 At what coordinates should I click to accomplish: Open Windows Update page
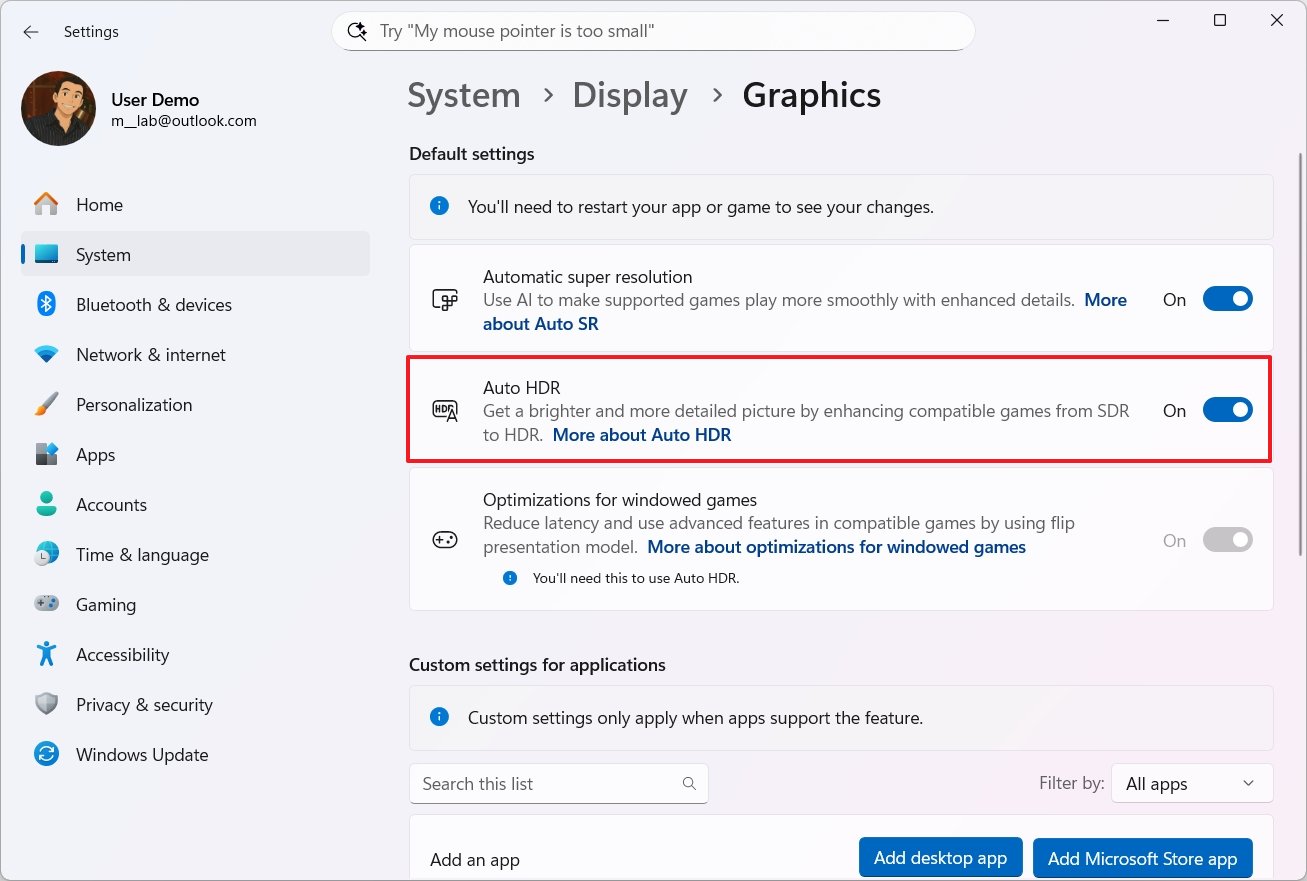[x=195, y=755]
